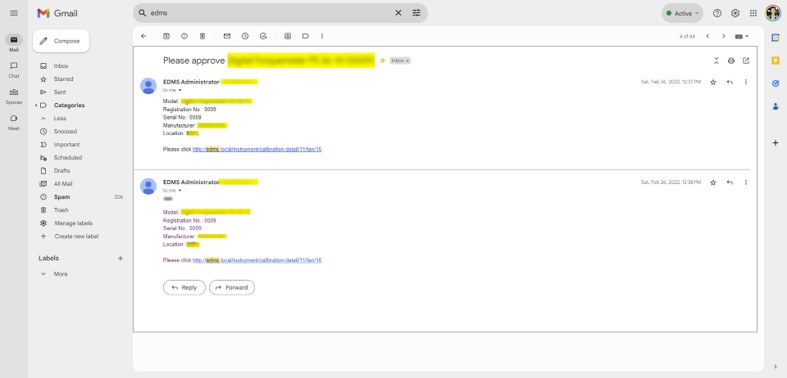Show details of second message recipients
Viewport: 787px width, 378px height.
(180, 191)
